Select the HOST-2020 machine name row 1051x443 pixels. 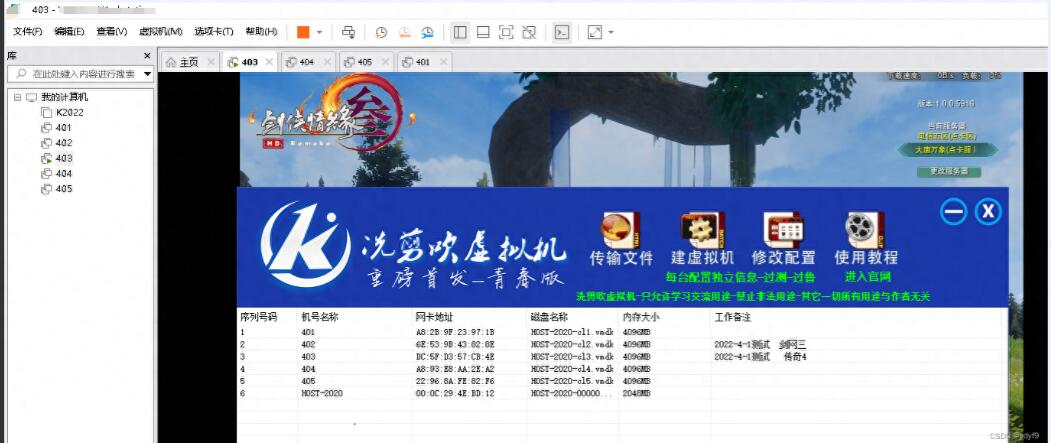click(322, 393)
